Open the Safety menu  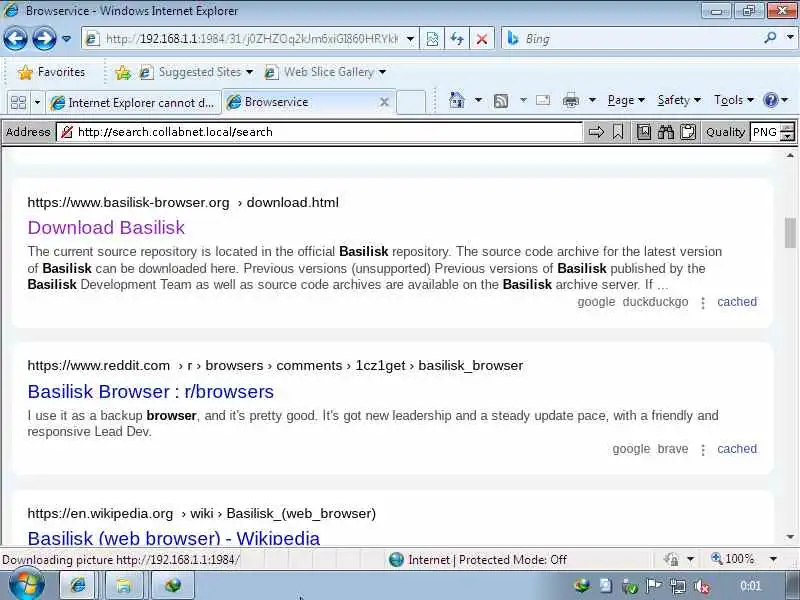[x=679, y=100]
